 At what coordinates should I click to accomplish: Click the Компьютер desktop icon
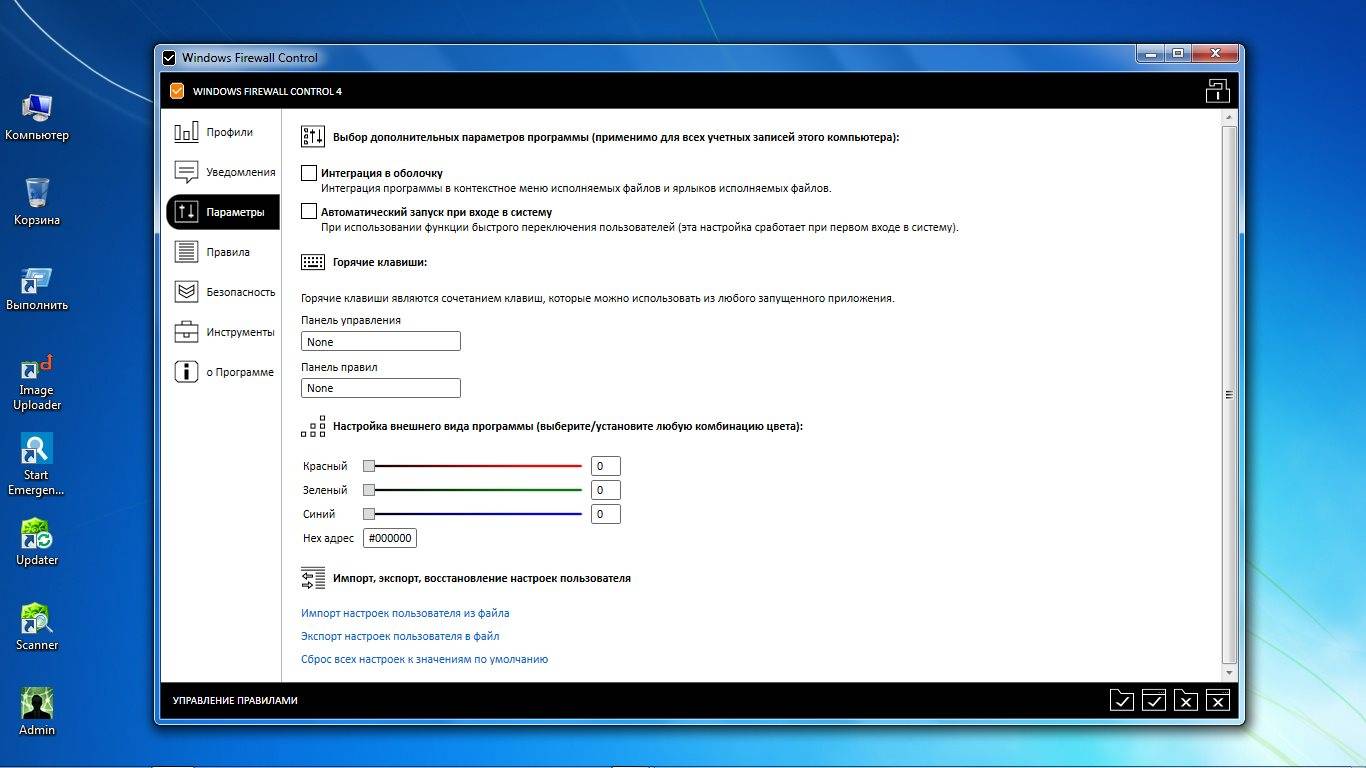(37, 116)
